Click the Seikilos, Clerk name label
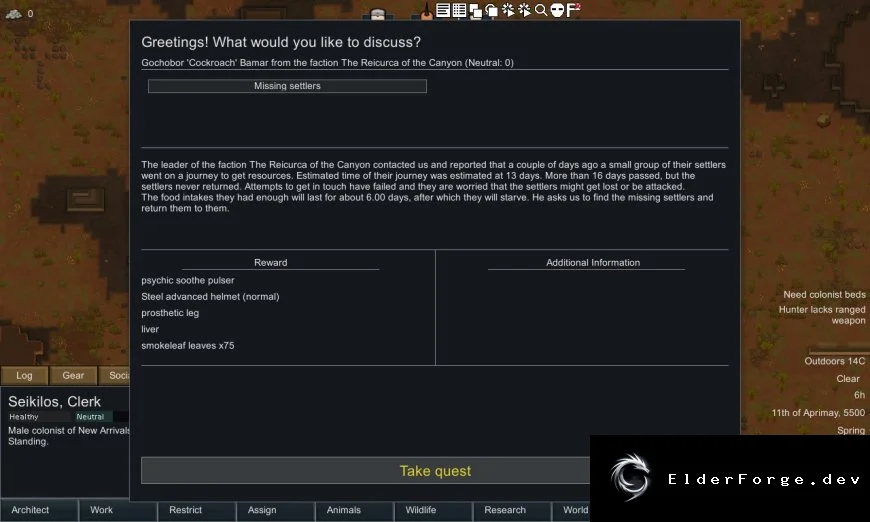The height and width of the screenshot is (522, 870). coord(54,402)
